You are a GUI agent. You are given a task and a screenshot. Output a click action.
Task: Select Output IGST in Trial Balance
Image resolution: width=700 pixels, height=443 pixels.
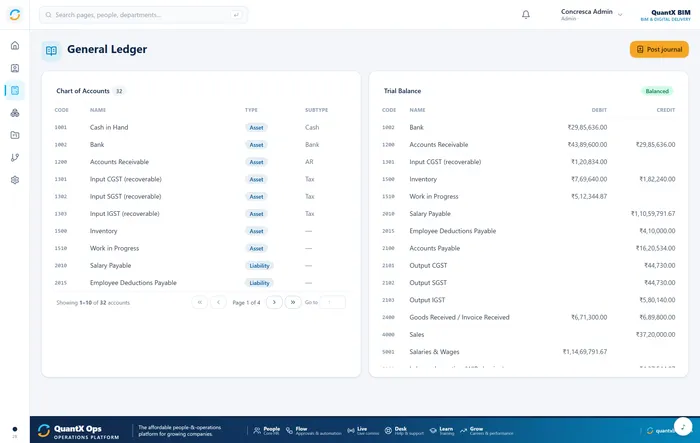coord(529,300)
